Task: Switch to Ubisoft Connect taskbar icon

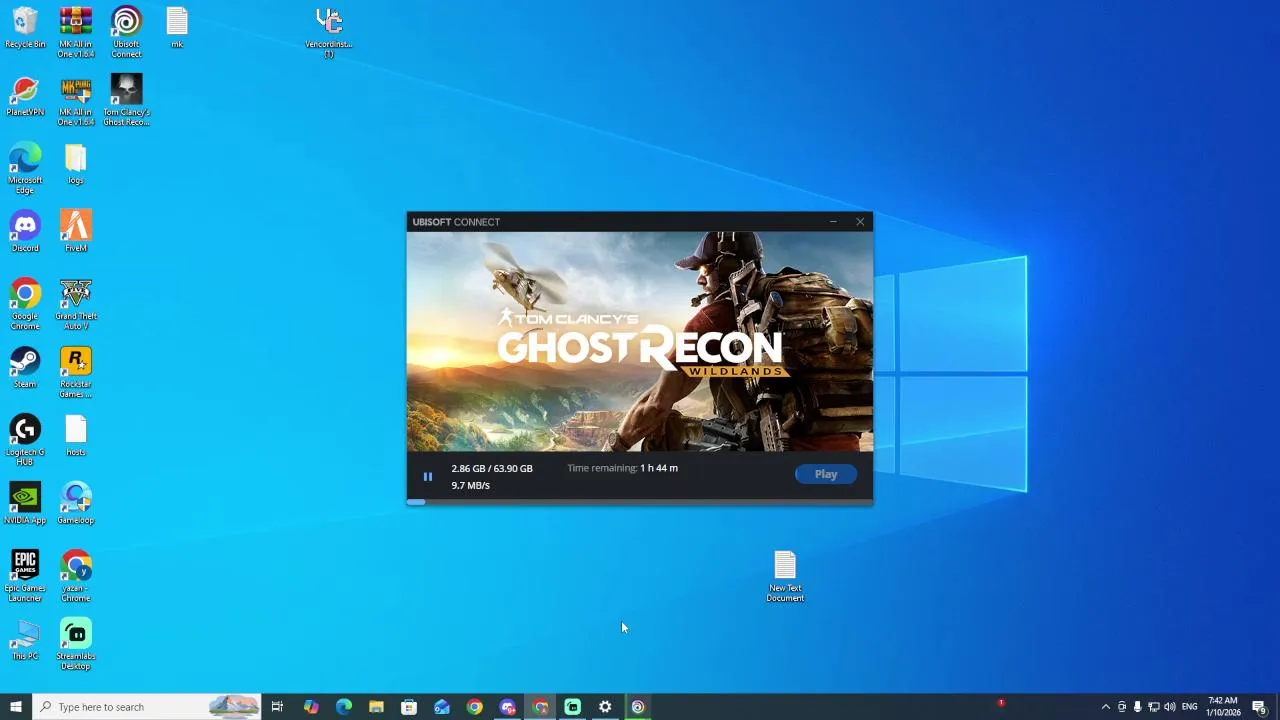Action: click(638, 707)
